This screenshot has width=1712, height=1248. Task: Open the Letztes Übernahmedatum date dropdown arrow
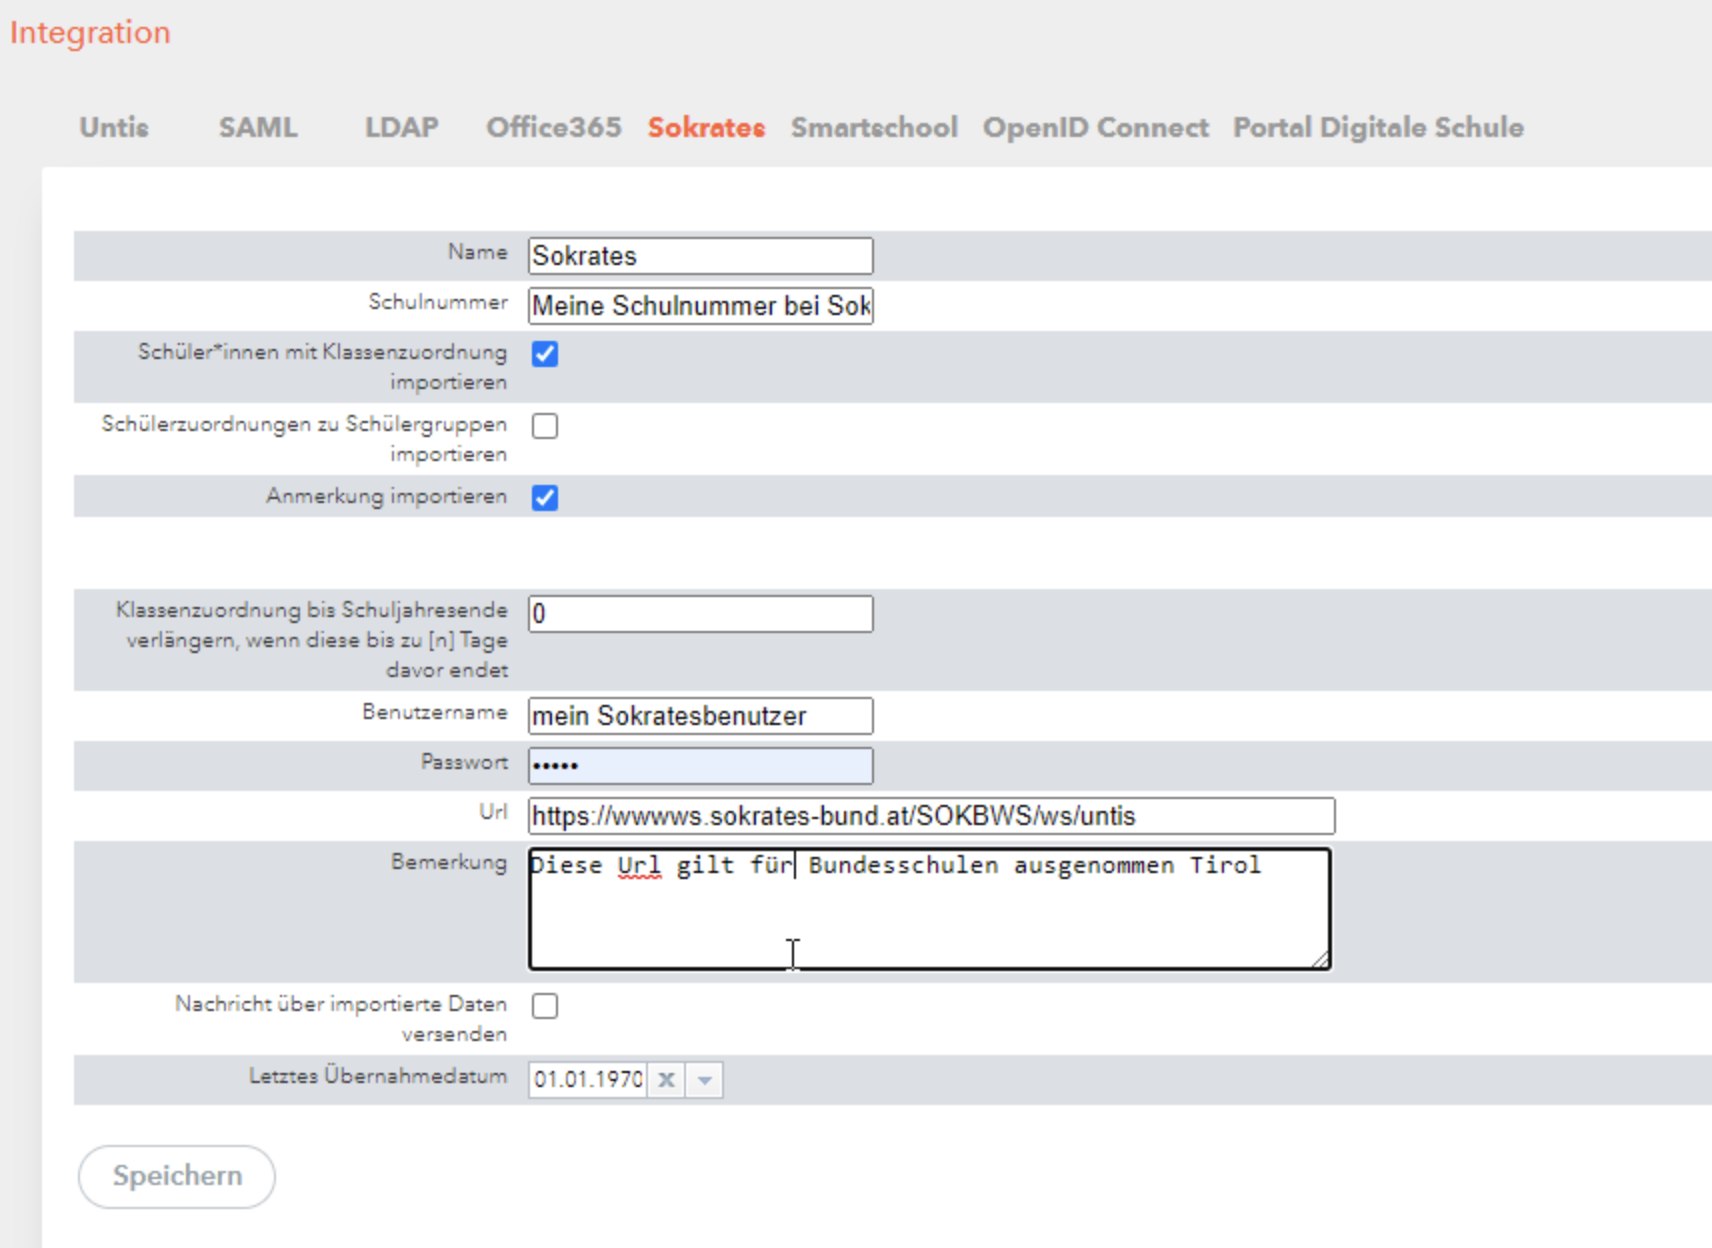[704, 1080]
